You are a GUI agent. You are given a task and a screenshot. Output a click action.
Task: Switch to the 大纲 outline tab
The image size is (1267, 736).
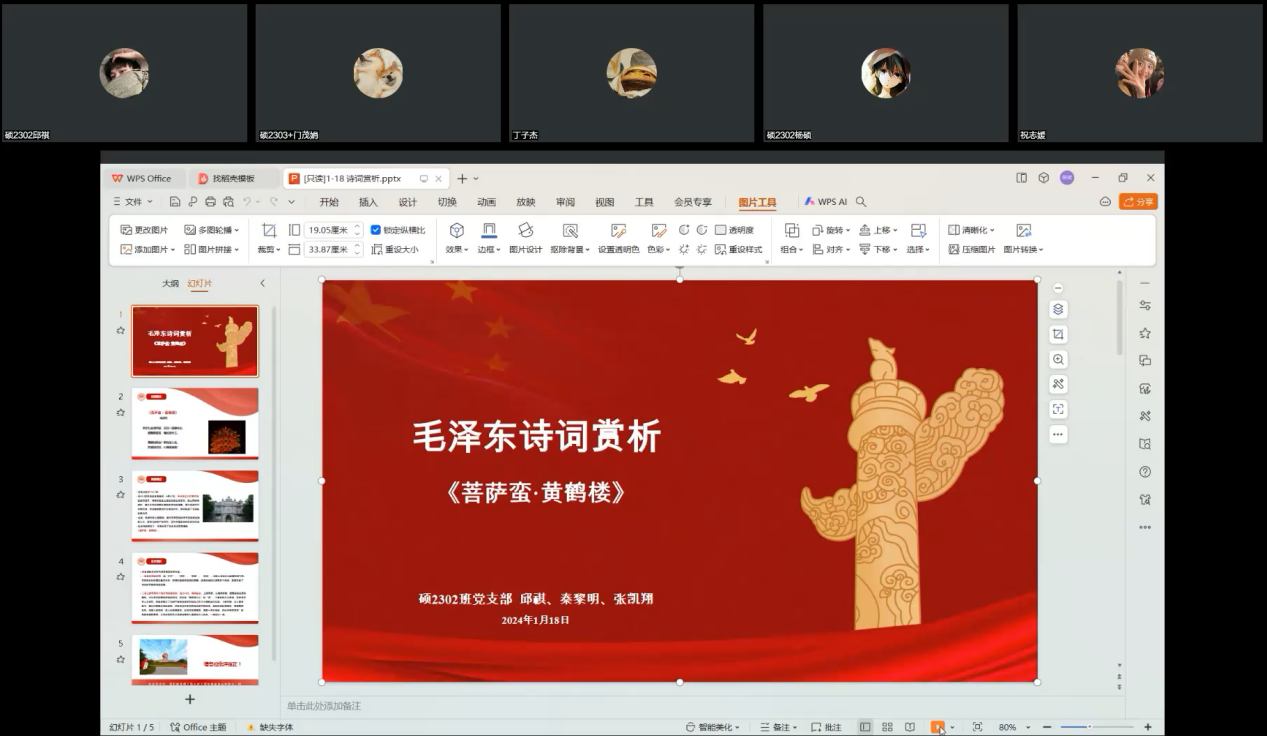171,284
